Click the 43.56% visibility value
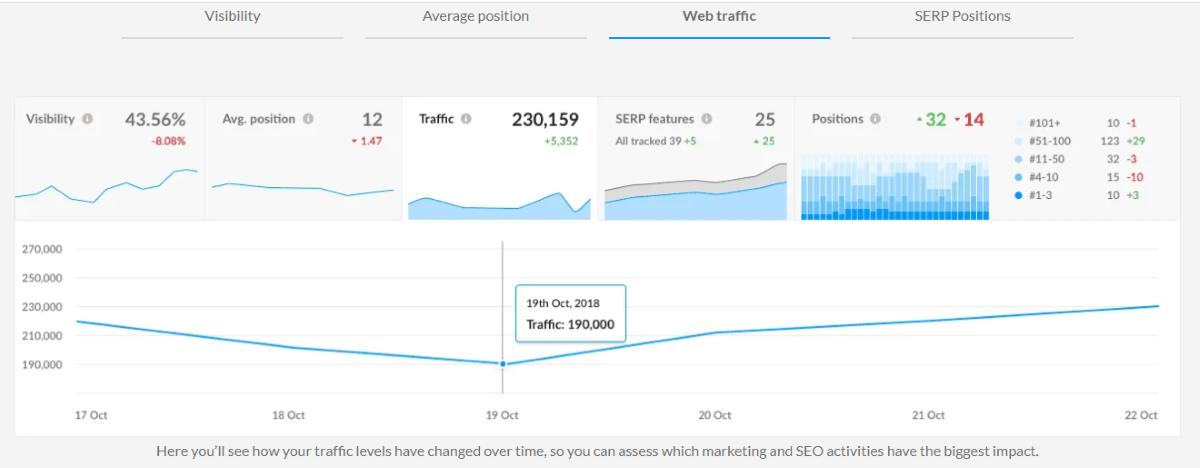The width and height of the screenshot is (1200, 468). 155,119
